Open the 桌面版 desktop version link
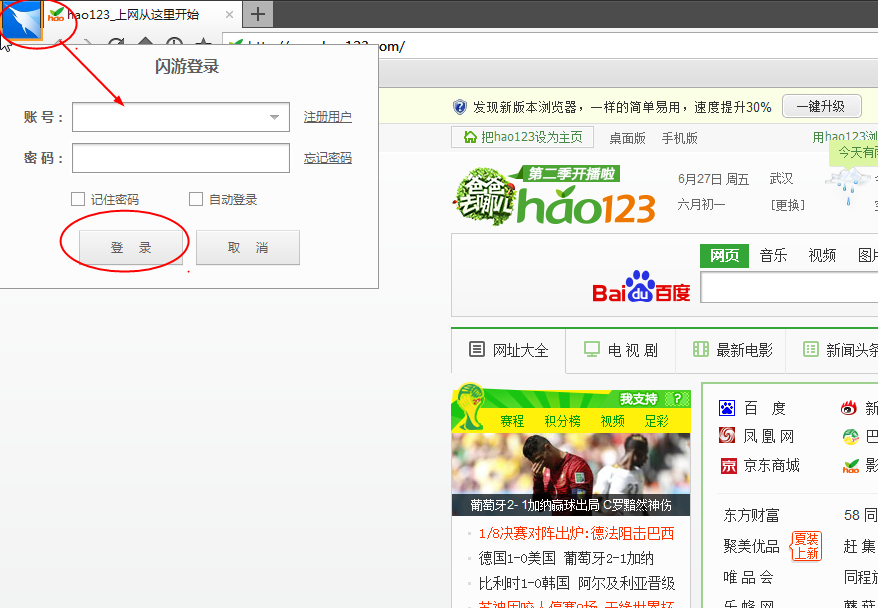The image size is (878, 608). [x=627, y=138]
